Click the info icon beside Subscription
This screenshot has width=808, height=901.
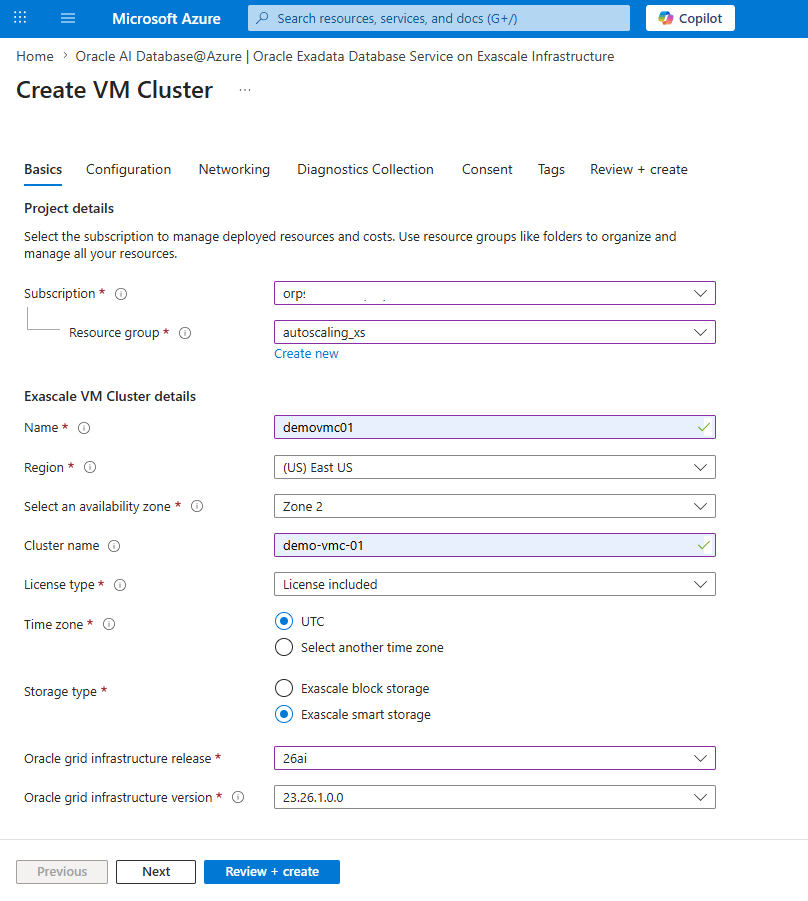[x=120, y=293]
